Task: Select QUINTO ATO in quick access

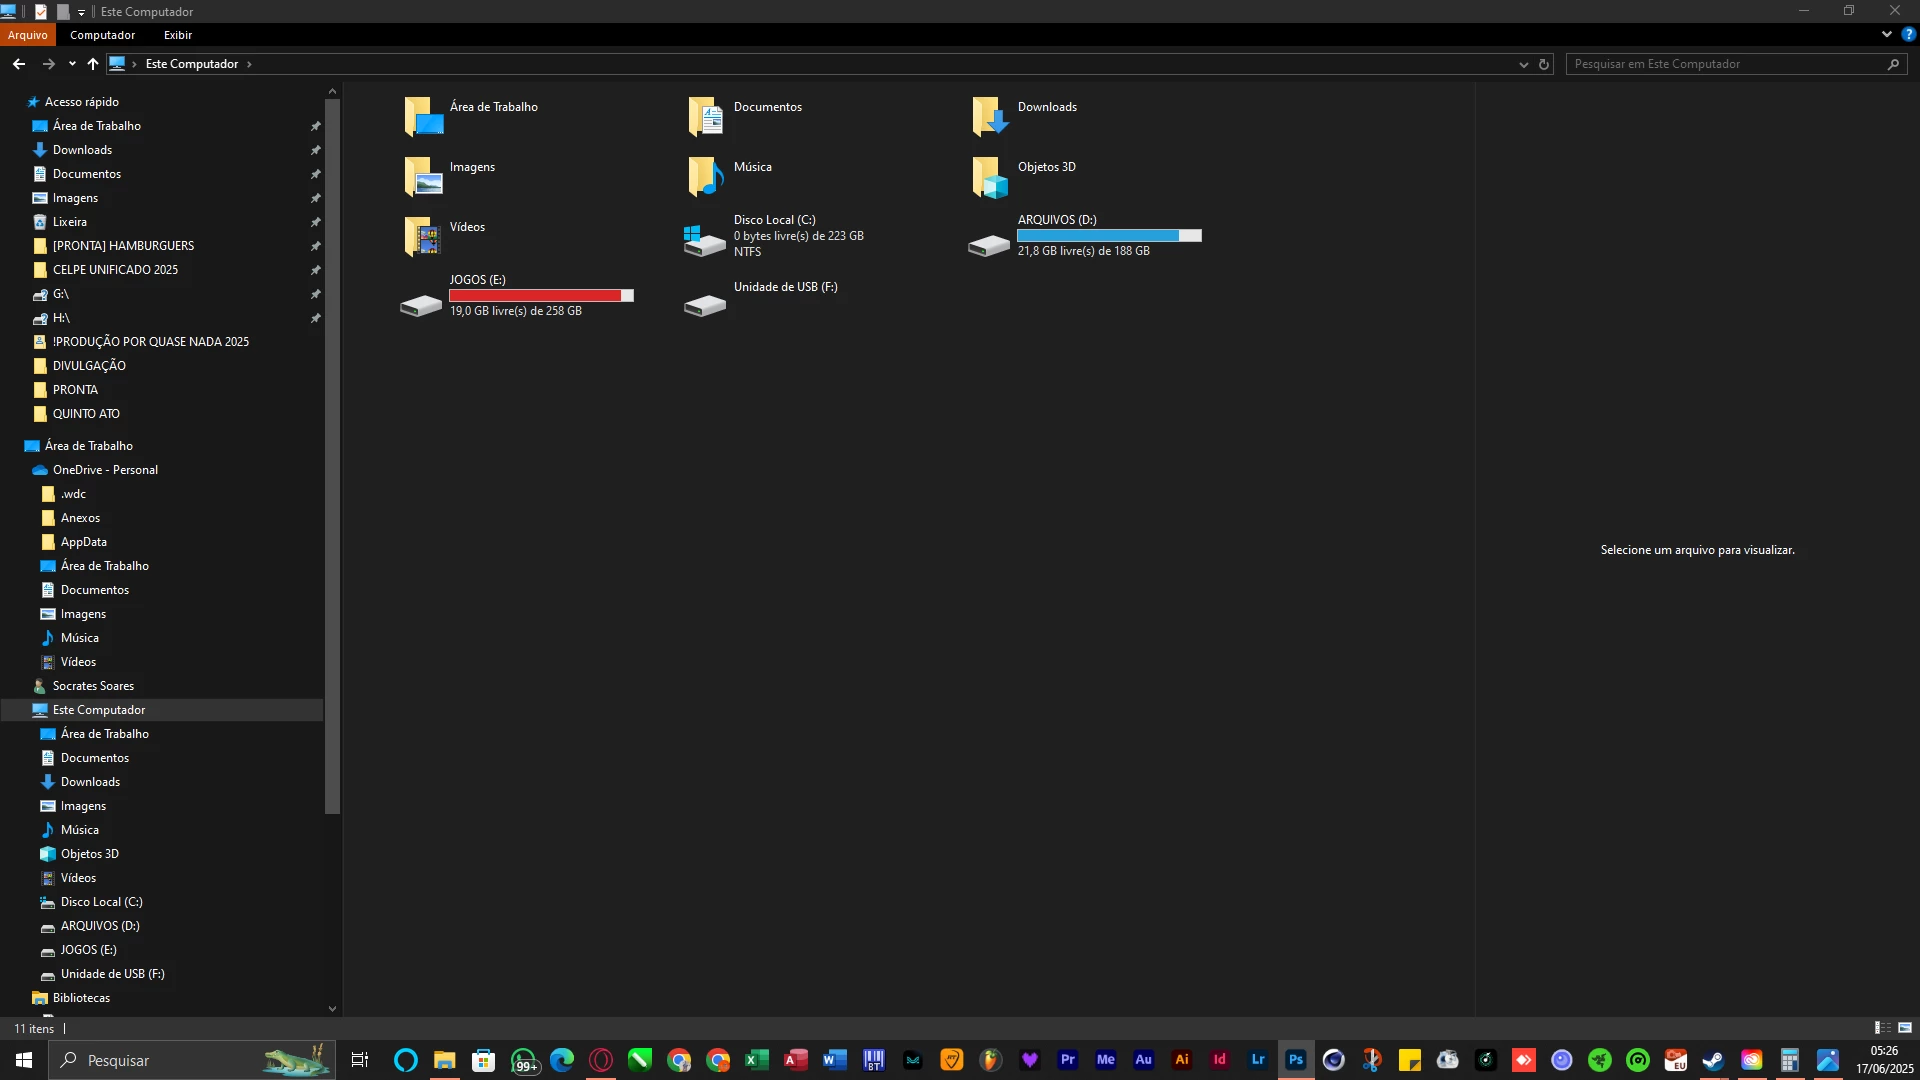Action: pyautogui.click(x=86, y=414)
